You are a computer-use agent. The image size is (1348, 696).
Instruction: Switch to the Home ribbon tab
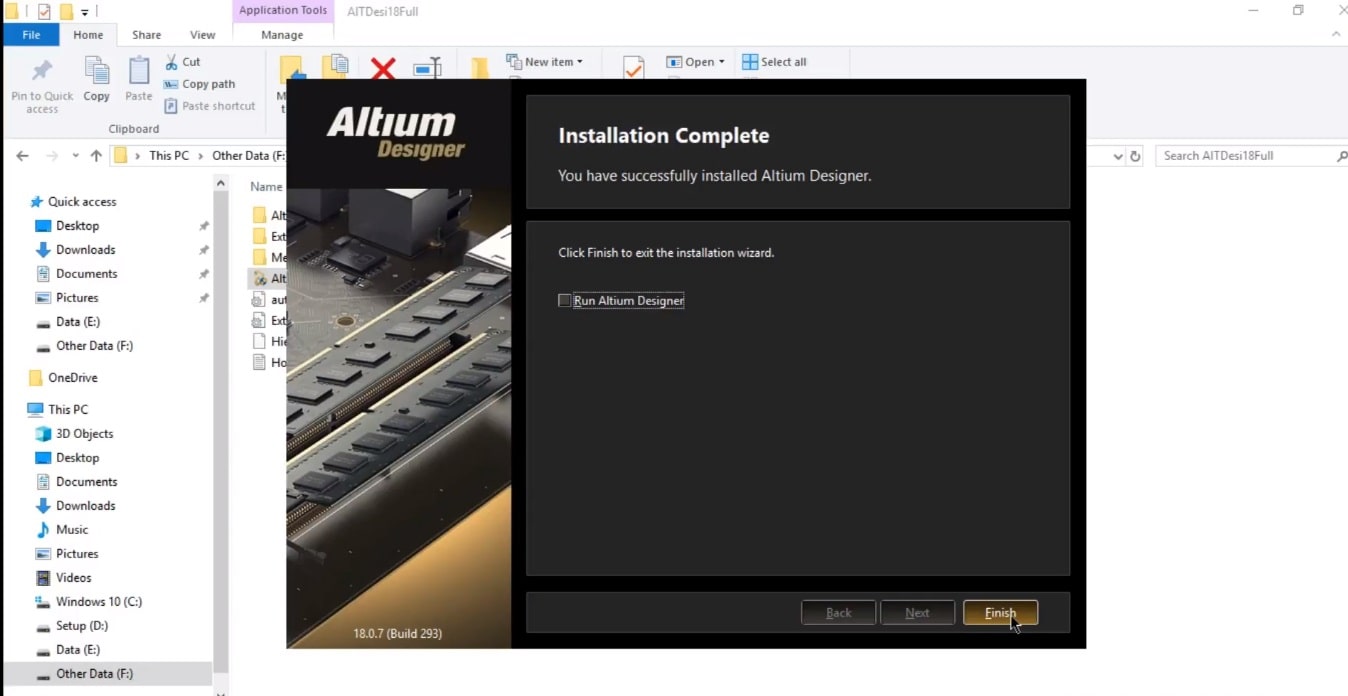point(88,35)
